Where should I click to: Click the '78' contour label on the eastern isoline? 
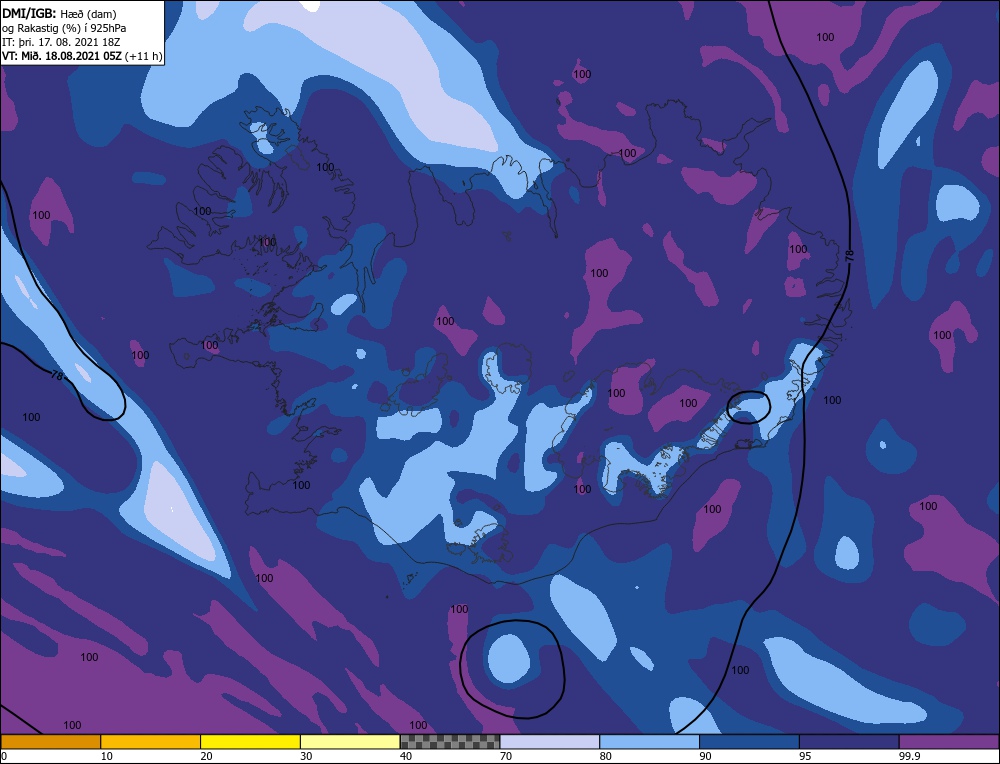coord(849,256)
